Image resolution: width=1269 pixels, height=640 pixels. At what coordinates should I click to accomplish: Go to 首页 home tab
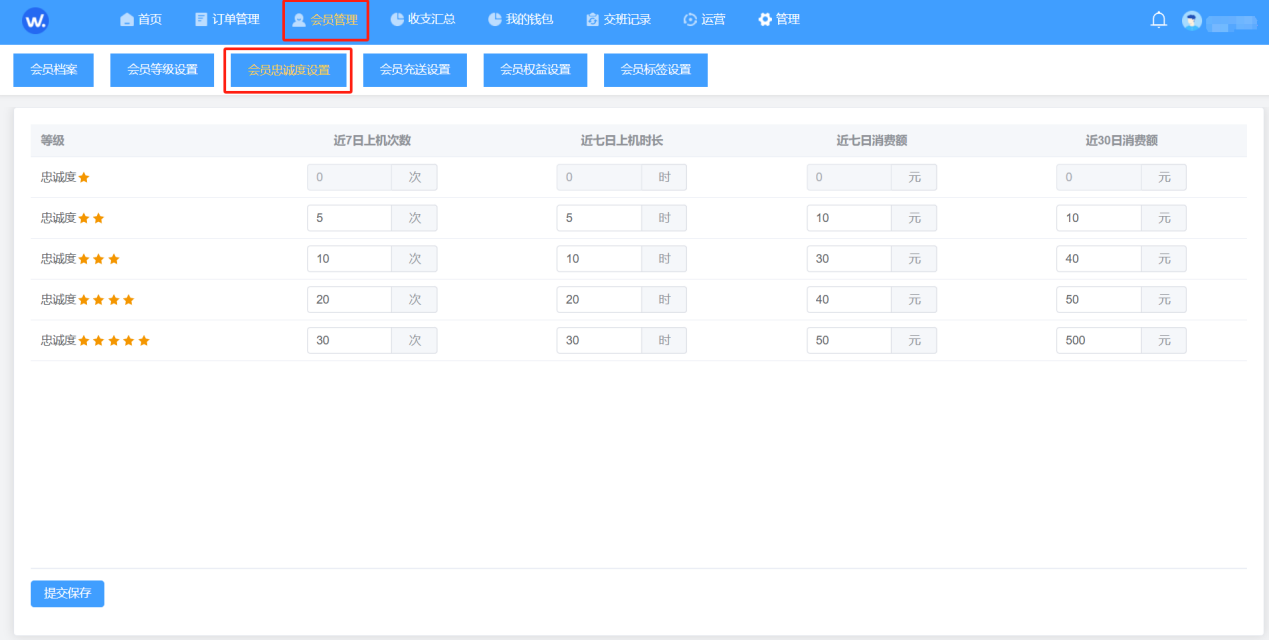pos(141,19)
